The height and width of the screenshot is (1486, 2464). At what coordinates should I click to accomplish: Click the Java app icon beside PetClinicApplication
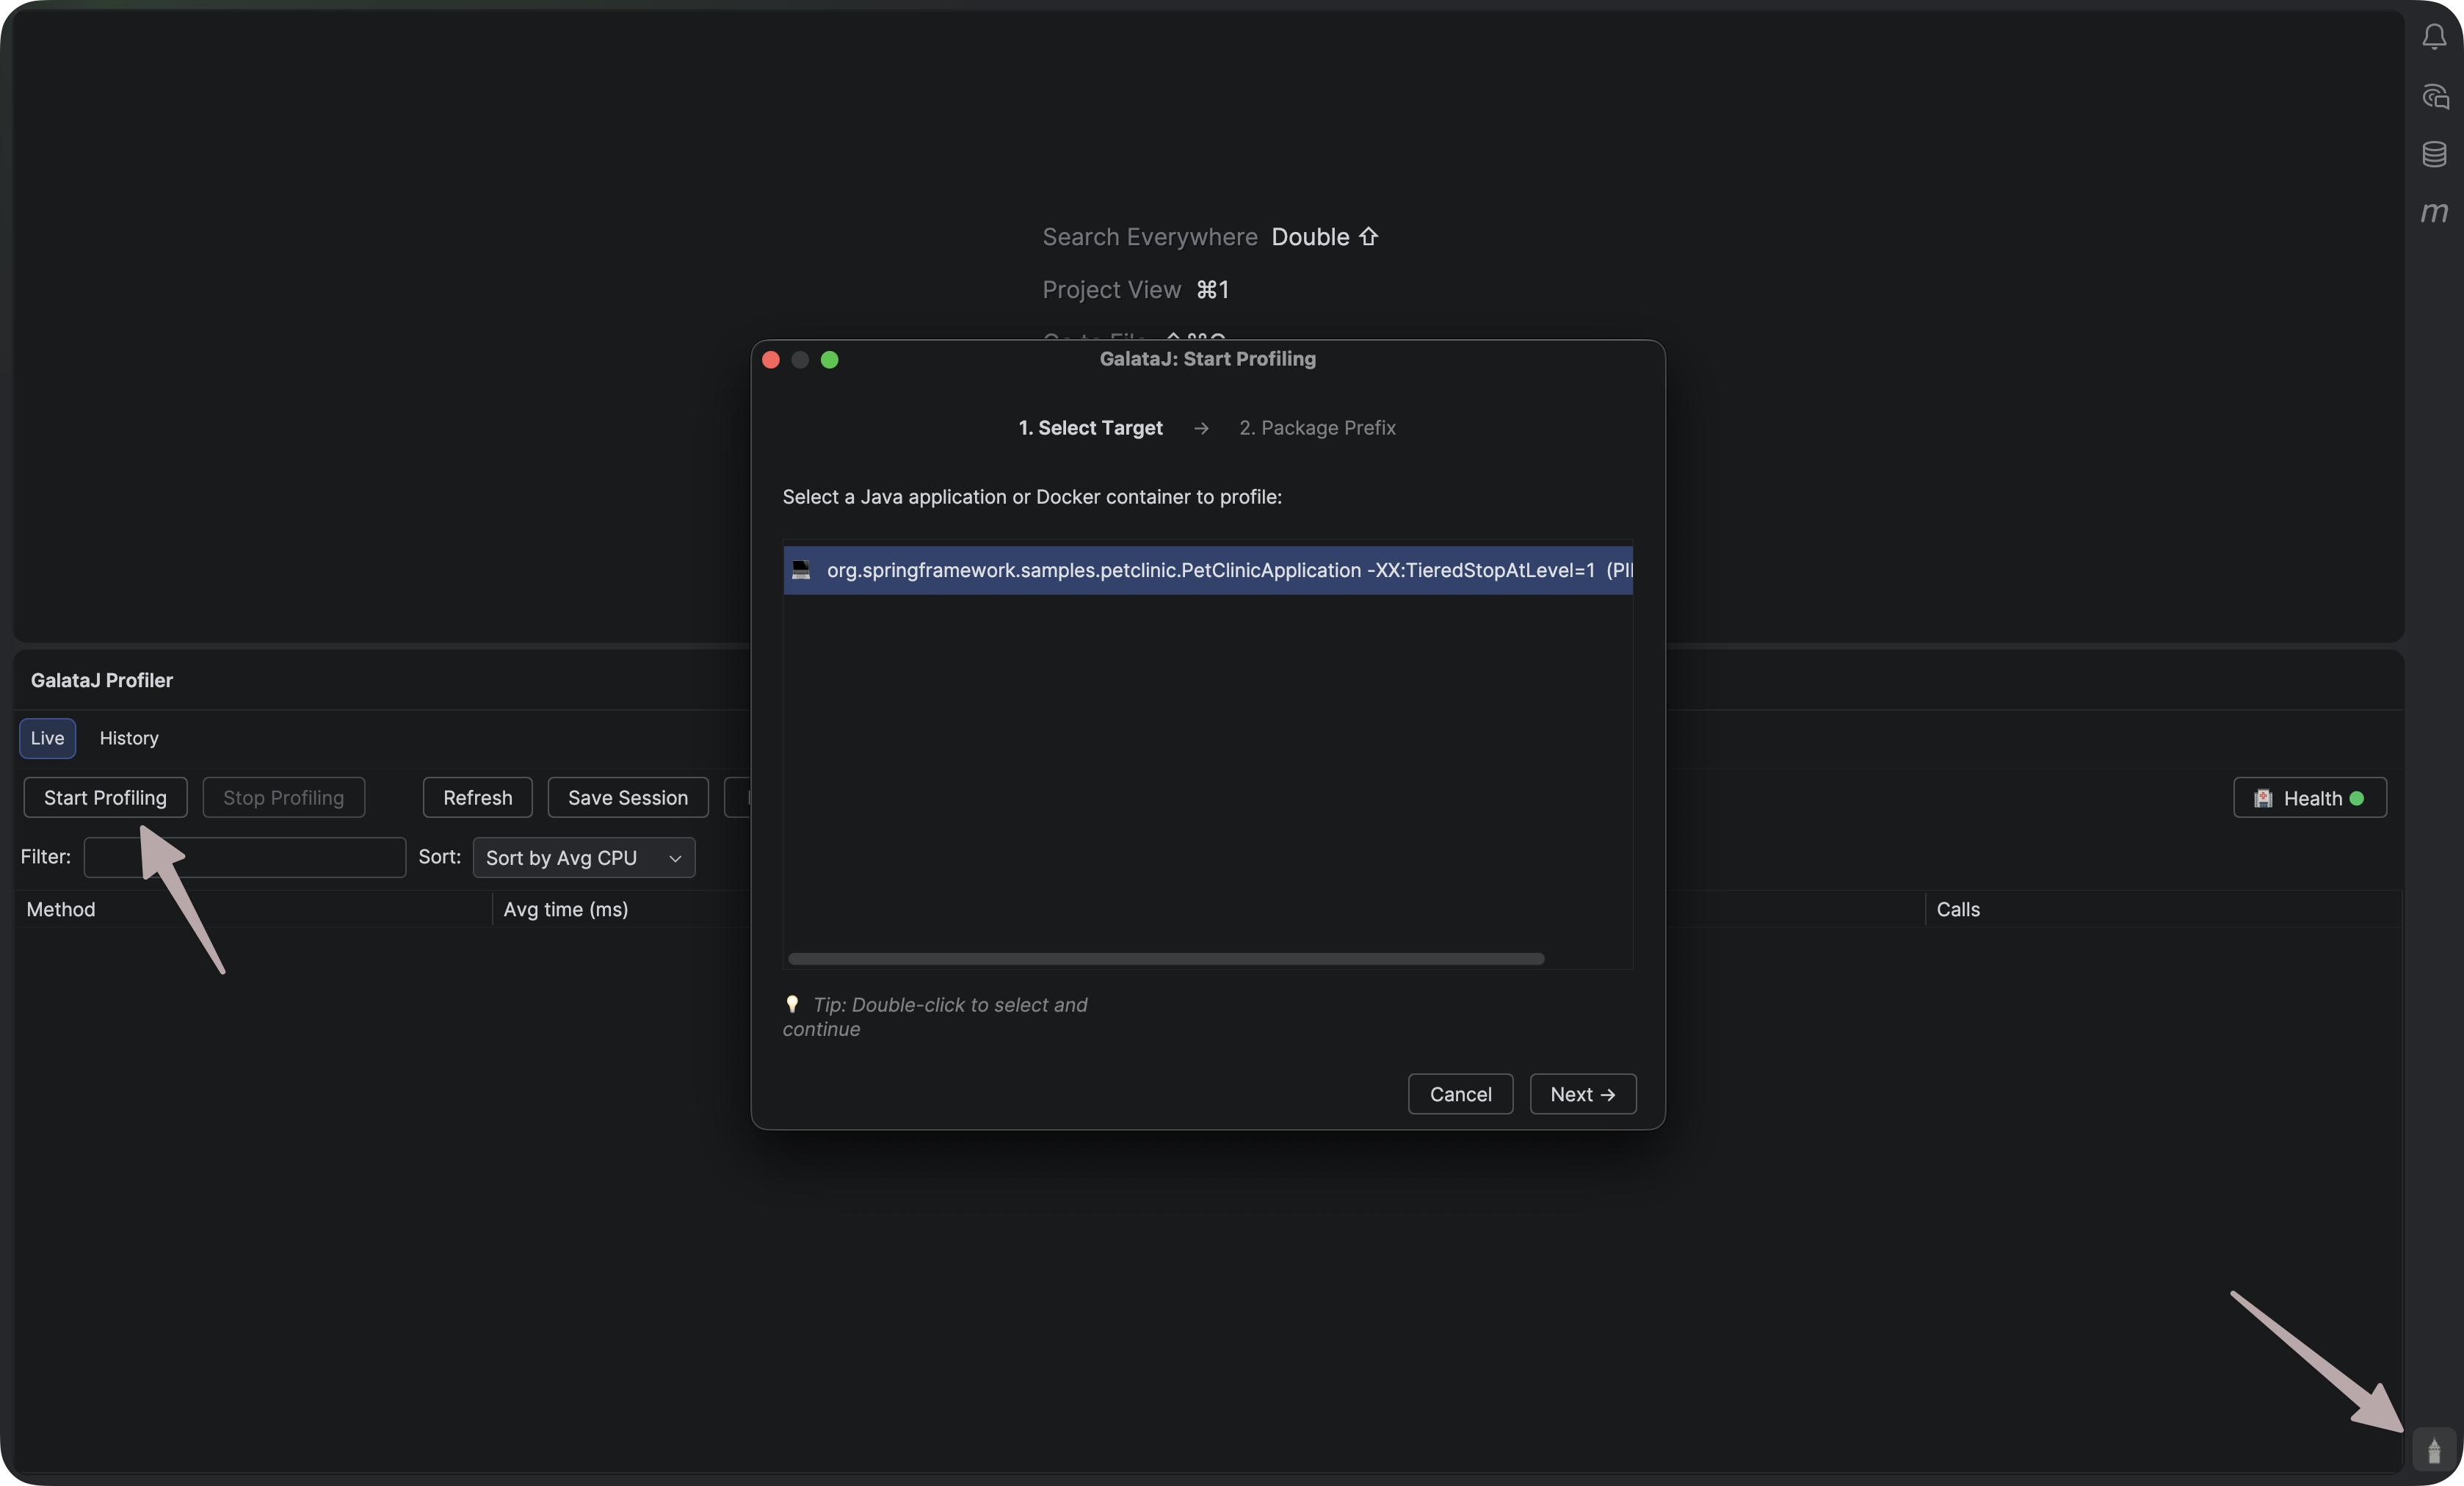click(802, 570)
